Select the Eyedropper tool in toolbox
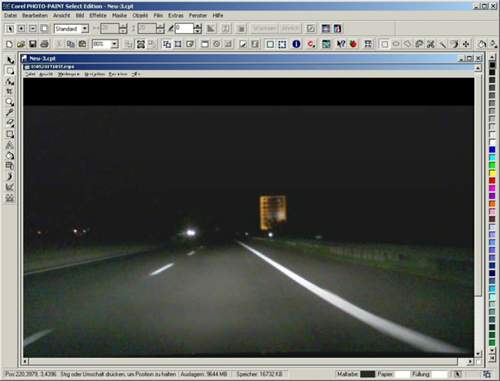The image size is (500, 381). (10, 112)
